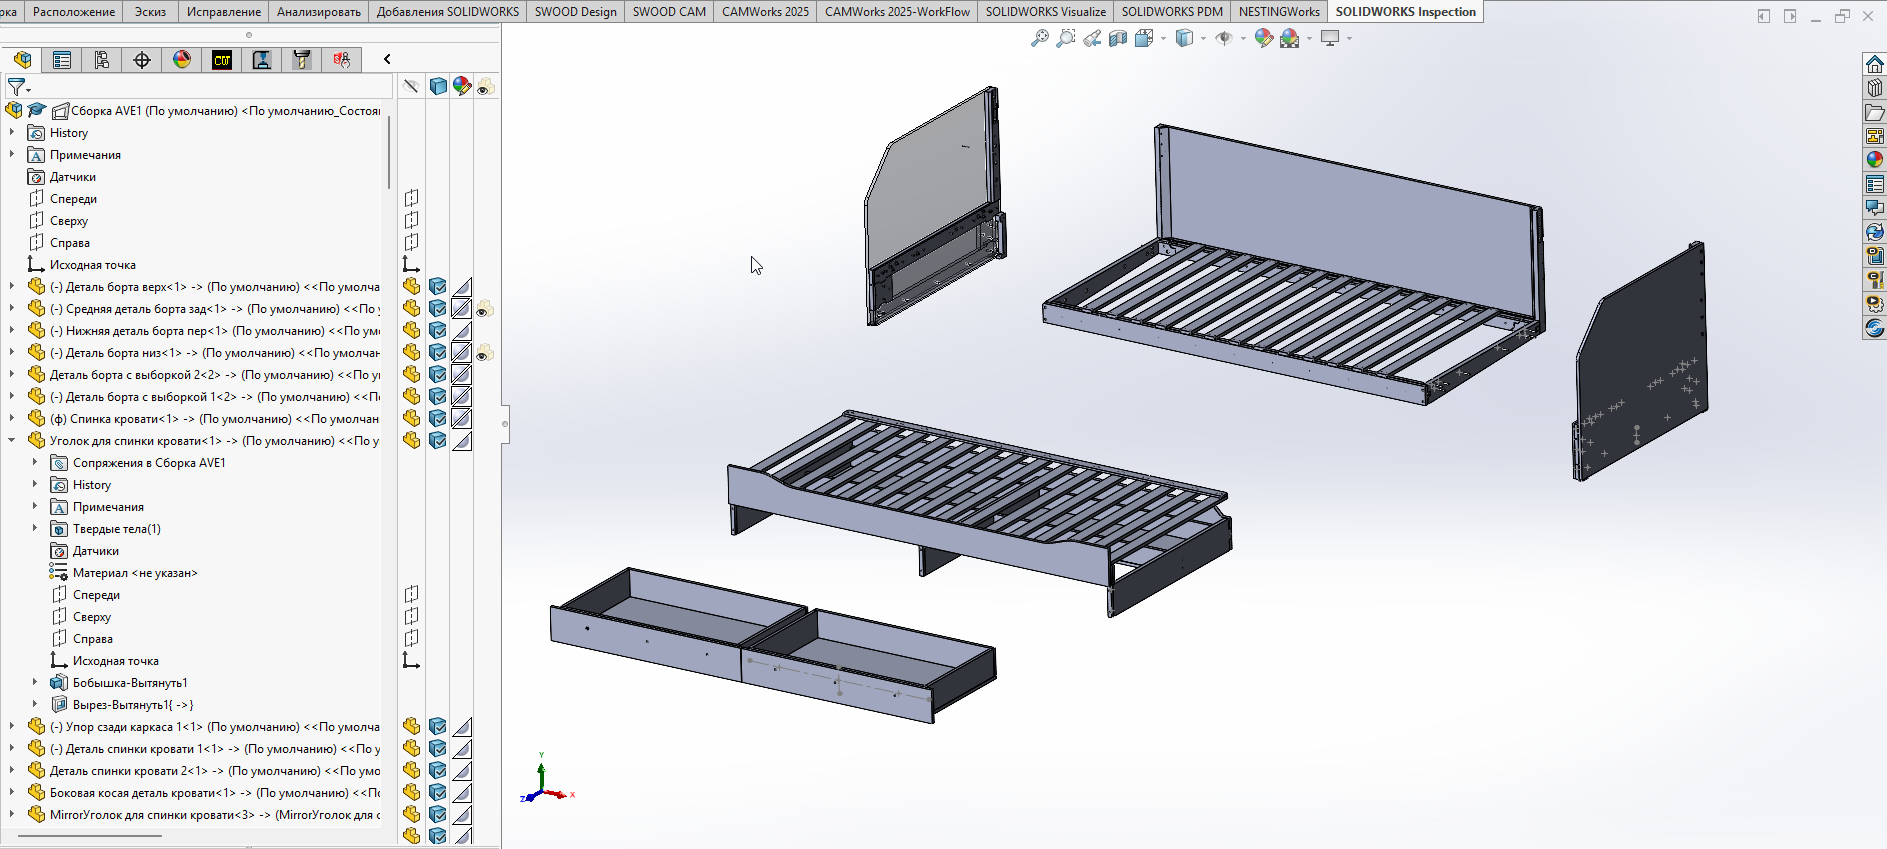Viewport: 1887px width, 849px height.
Task: Open the Edit Appearance tool in view toolbar
Action: [x=1264, y=38]
